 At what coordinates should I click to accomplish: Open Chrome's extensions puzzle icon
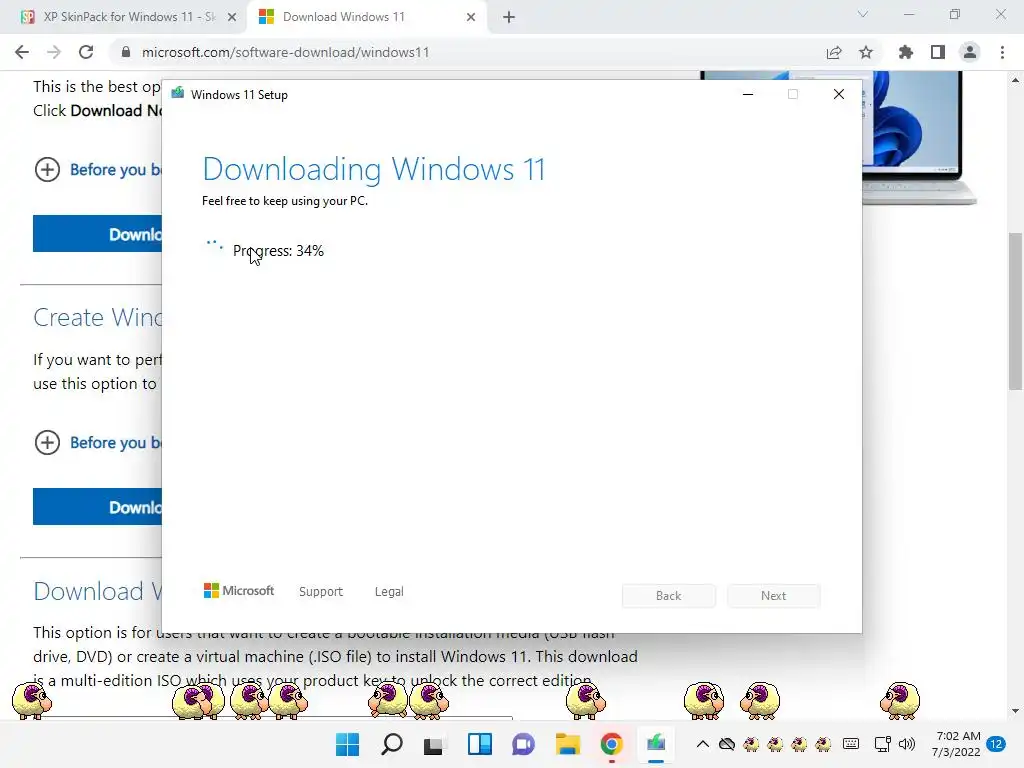pyautogui.click(x=905, y=52)
